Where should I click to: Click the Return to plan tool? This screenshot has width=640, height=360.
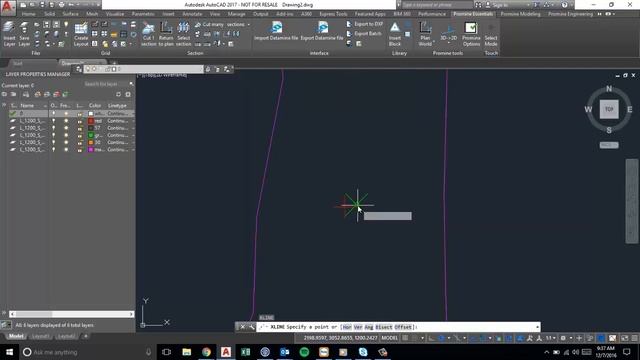[x=166, y=33]
